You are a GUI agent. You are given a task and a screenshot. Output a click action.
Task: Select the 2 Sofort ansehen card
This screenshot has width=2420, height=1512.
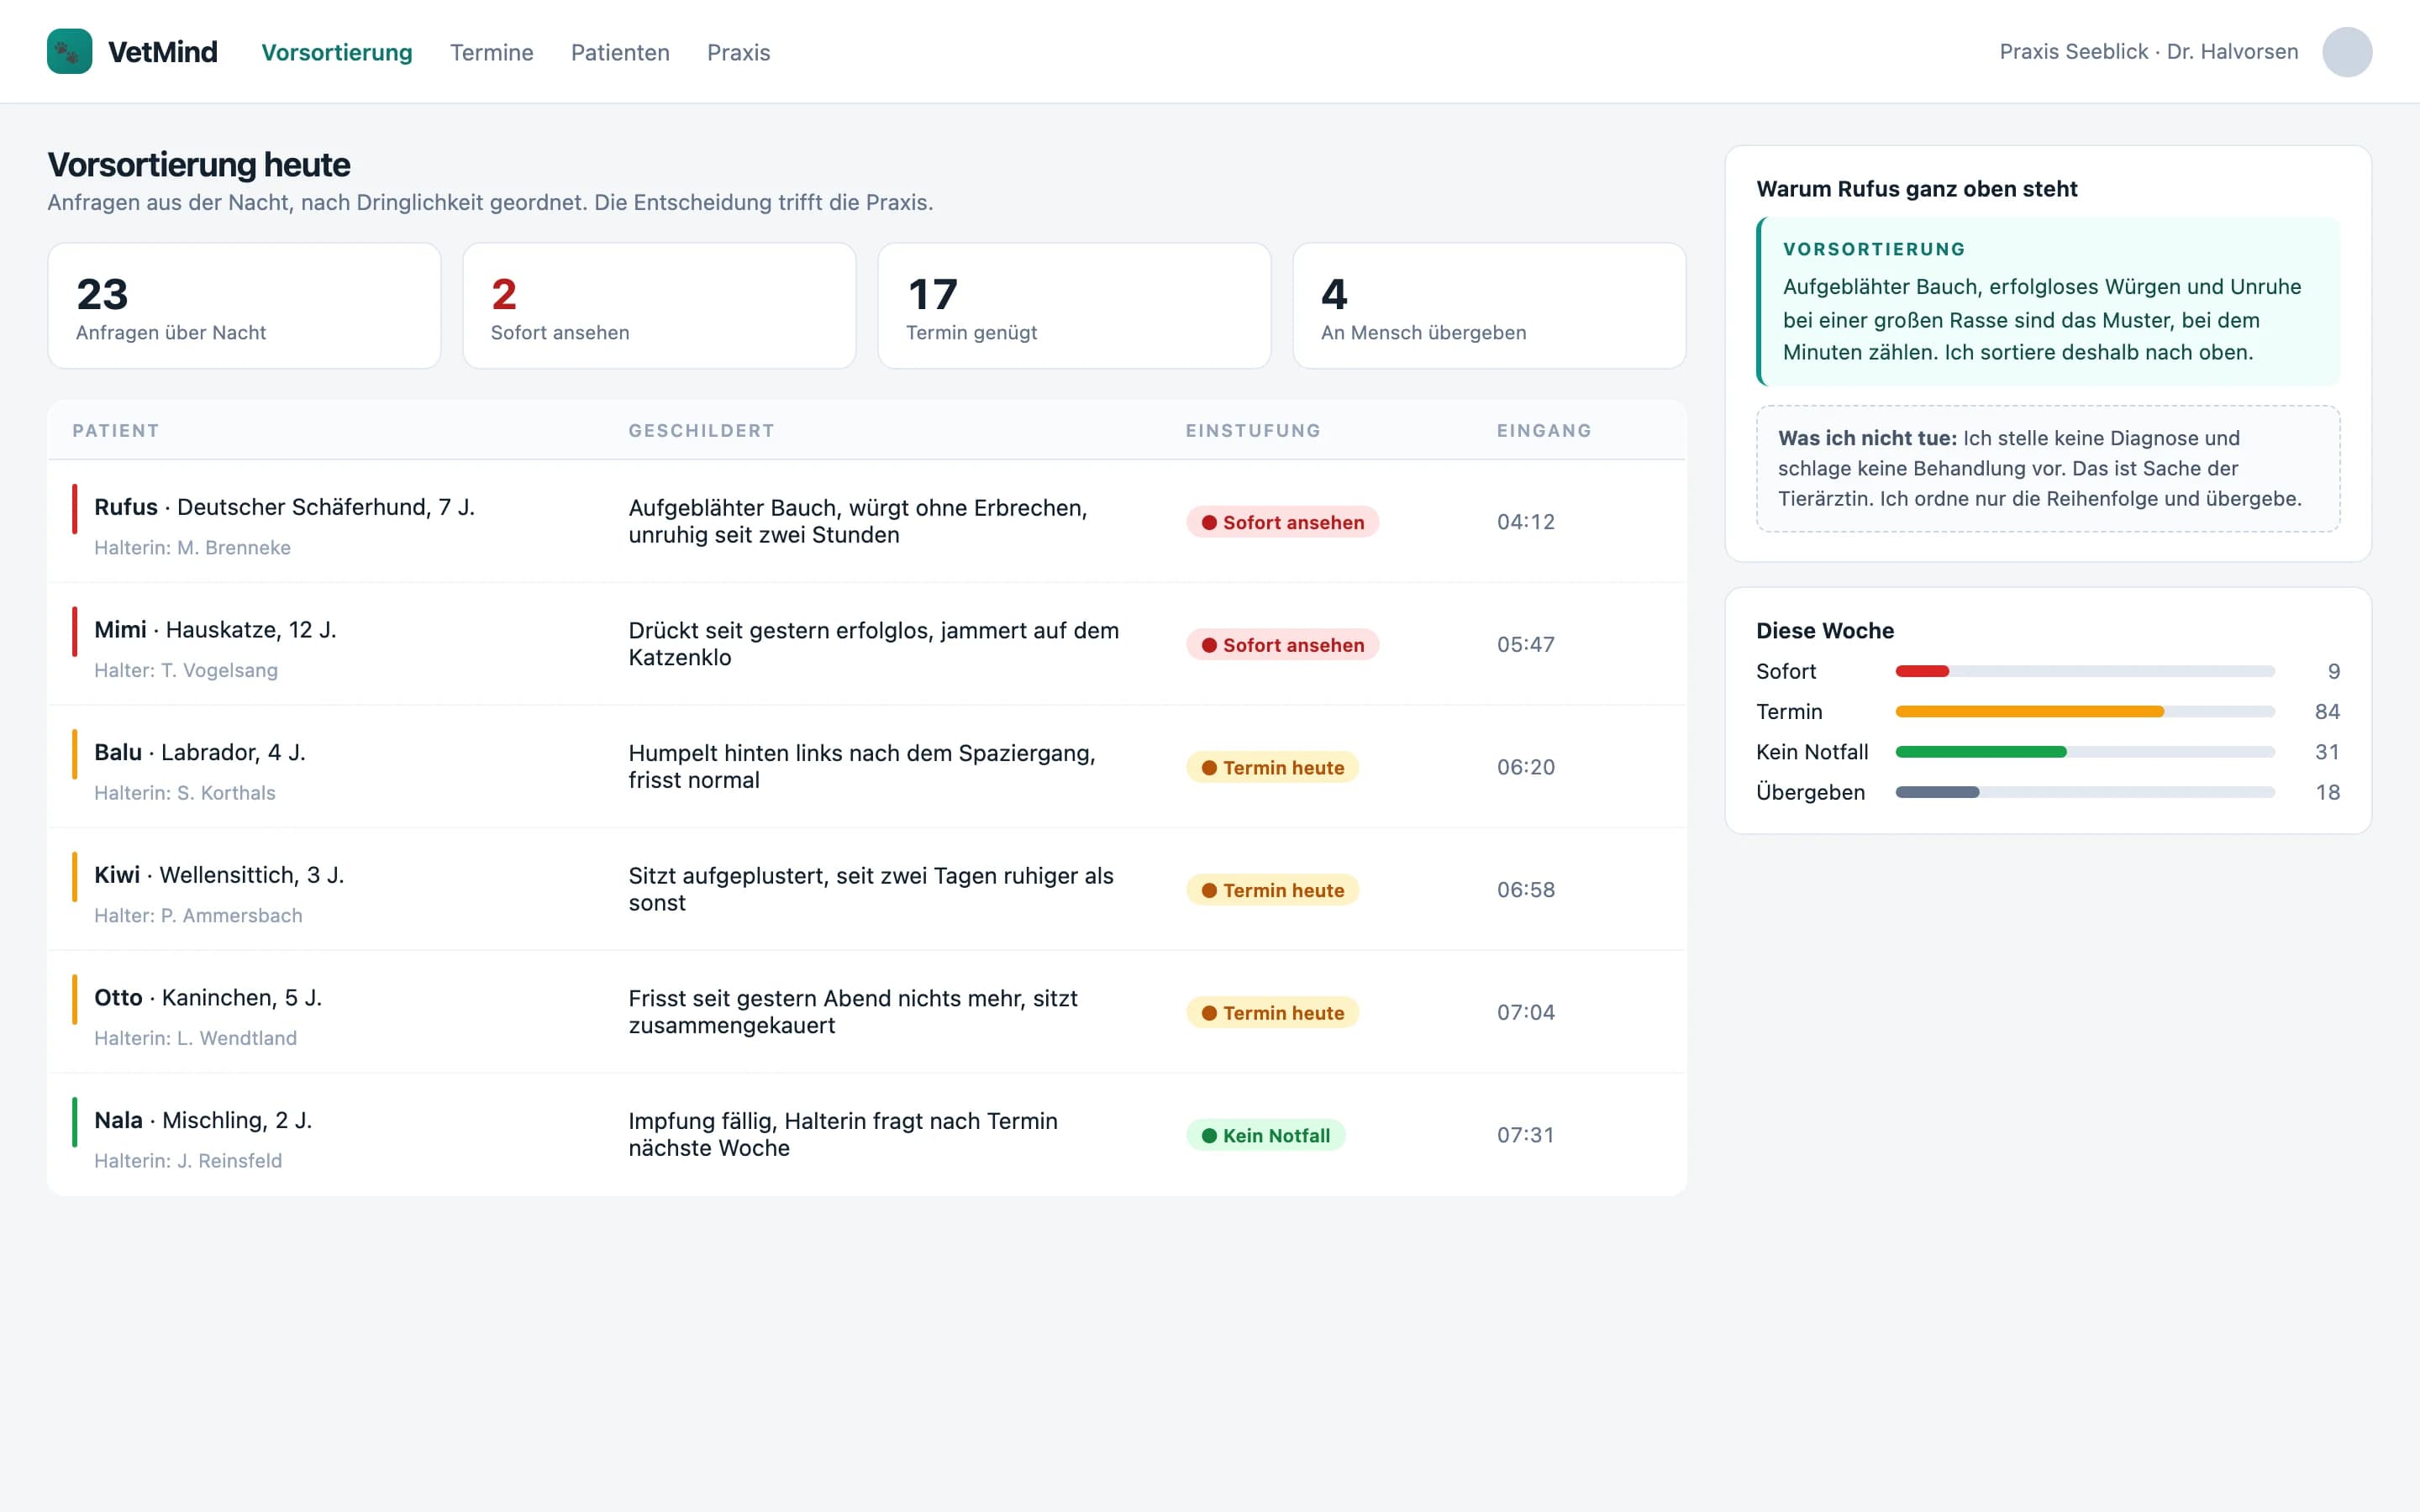click(659, 306)
